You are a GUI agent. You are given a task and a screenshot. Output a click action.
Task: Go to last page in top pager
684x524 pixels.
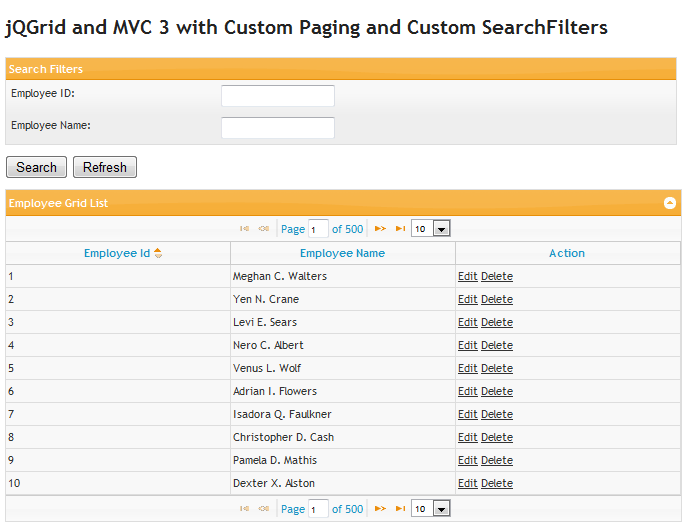click(x=400, y=229)
